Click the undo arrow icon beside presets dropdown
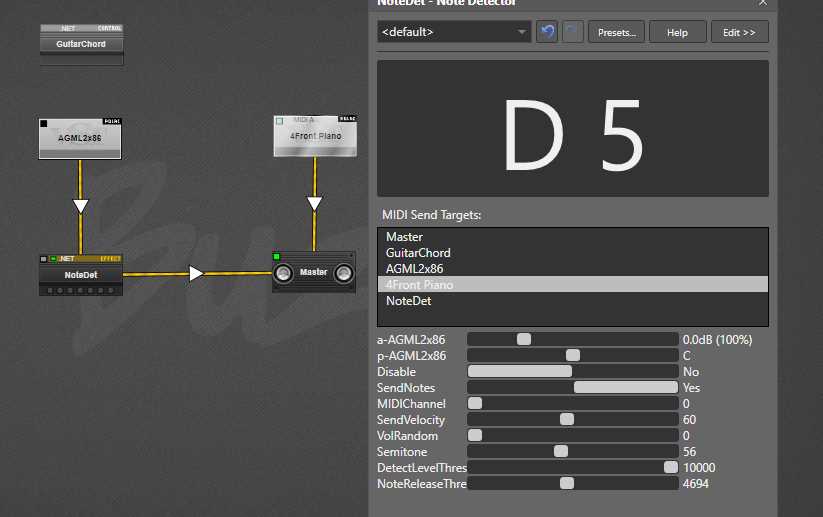This screenshot has width=823, height=517. click(547, 32)
